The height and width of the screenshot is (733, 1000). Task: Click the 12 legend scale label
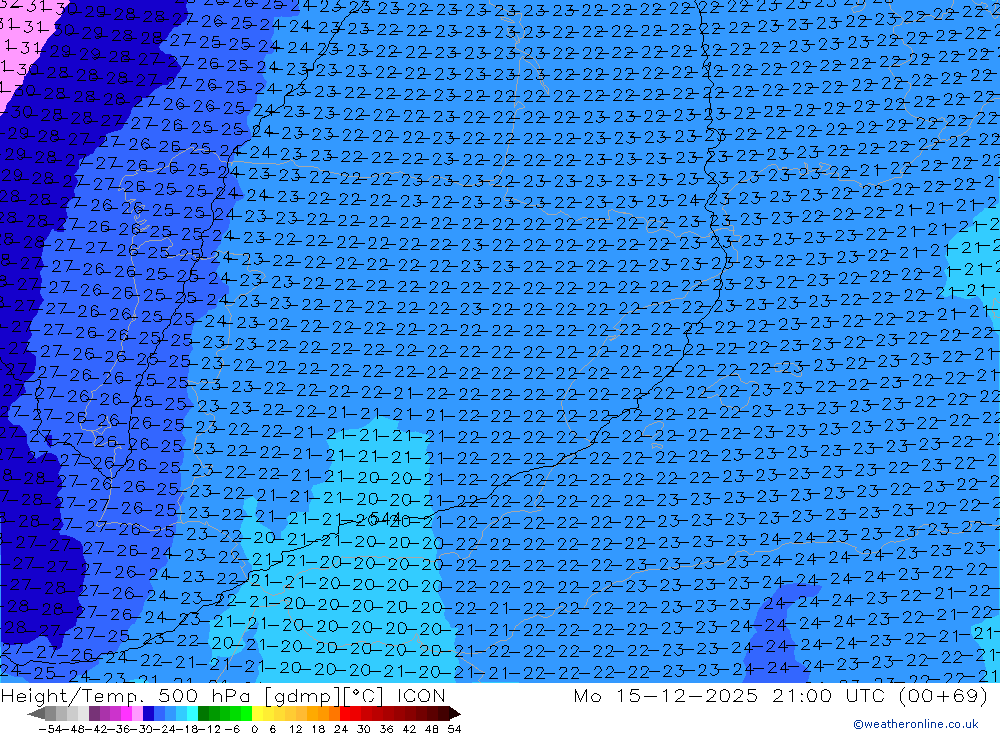296,729
